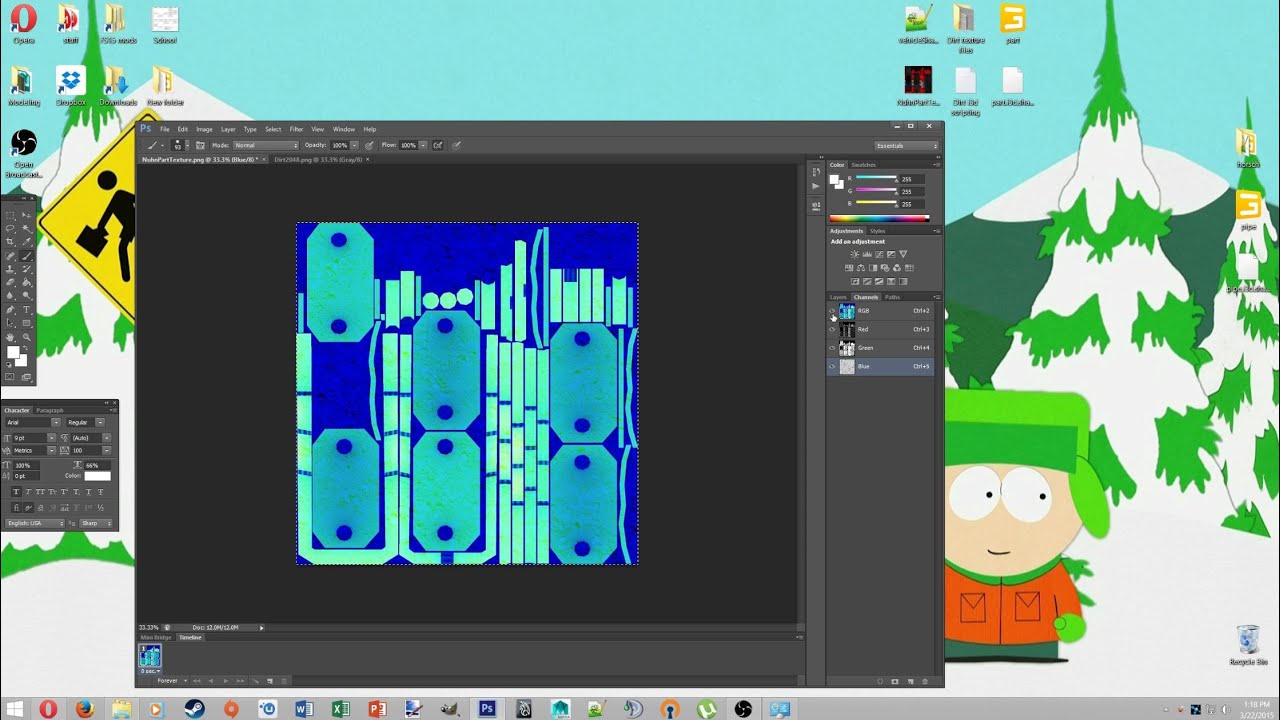Select the Zoom tool
The width and height of the screenshot is (1280, 720).
[x=27, y=338]
